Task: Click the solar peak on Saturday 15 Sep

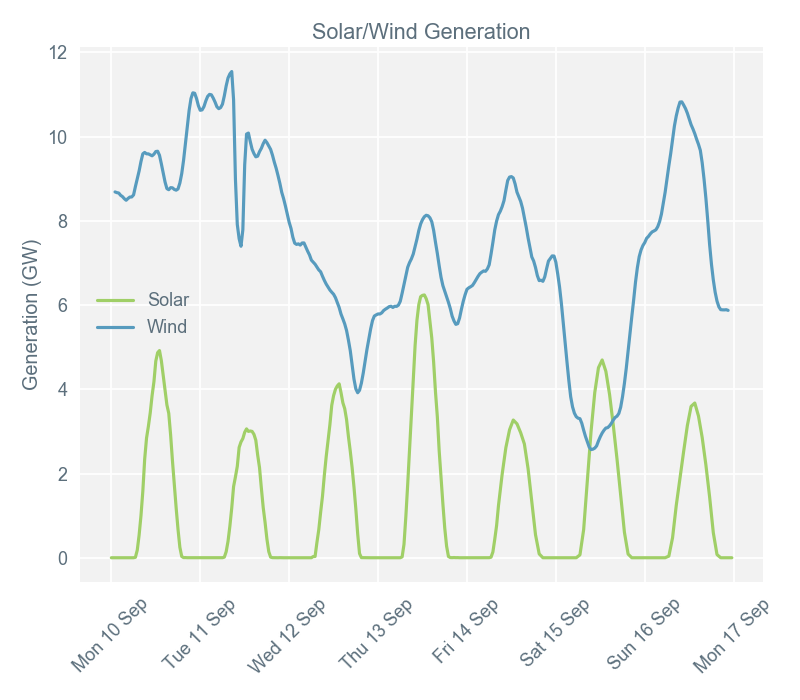Action: click(x=603, y=360)
